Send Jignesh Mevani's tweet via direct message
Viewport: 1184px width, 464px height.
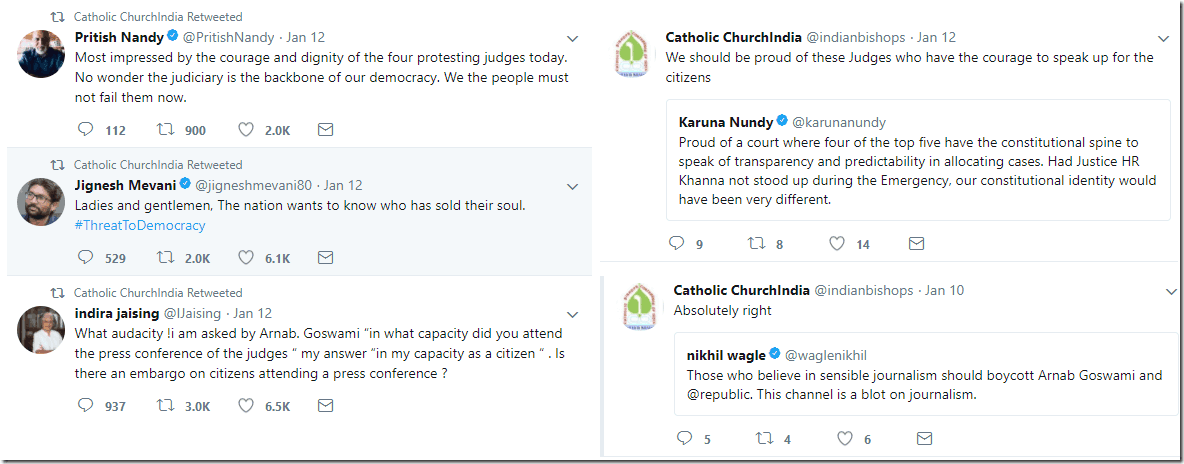[x=325, y=258]
